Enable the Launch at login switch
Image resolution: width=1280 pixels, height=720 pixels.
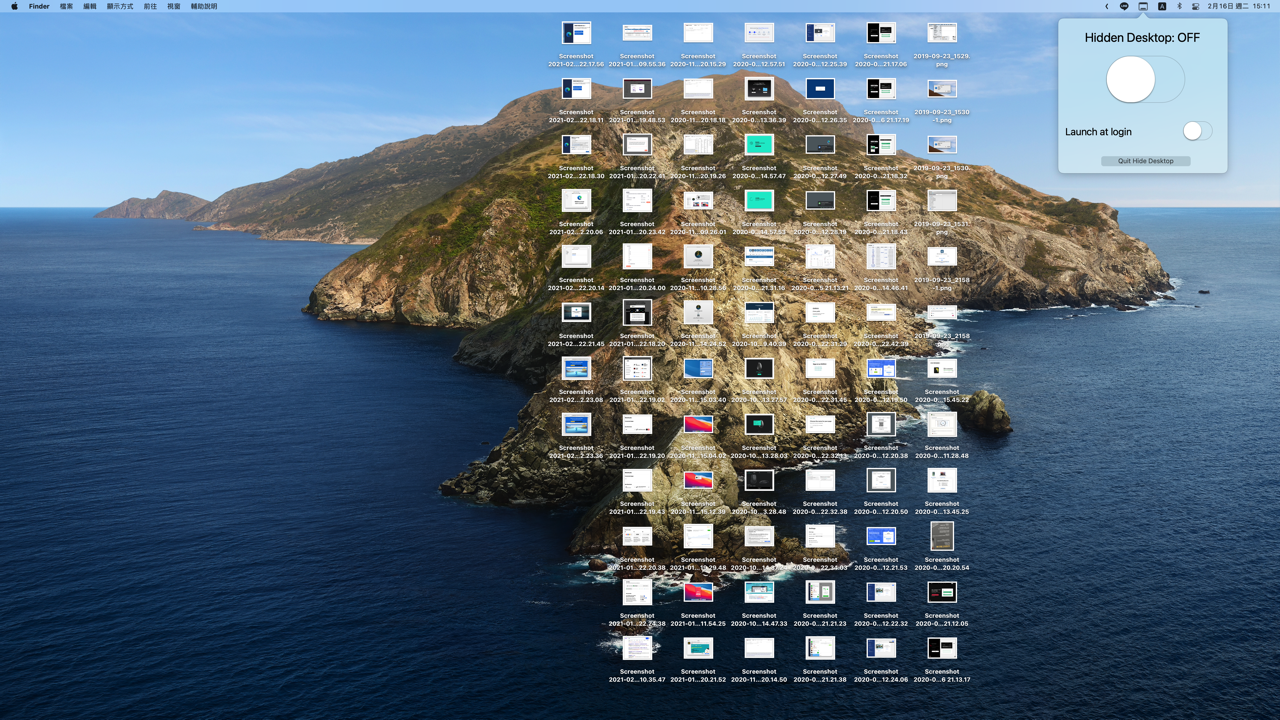point(1197,131)
